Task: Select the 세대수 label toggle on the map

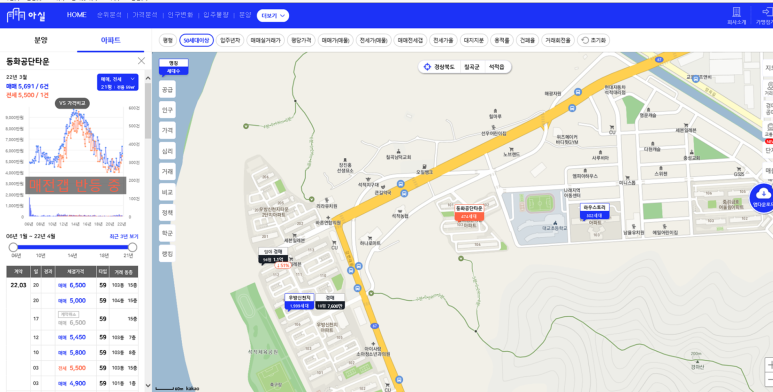Action: [x=174, y=71]
